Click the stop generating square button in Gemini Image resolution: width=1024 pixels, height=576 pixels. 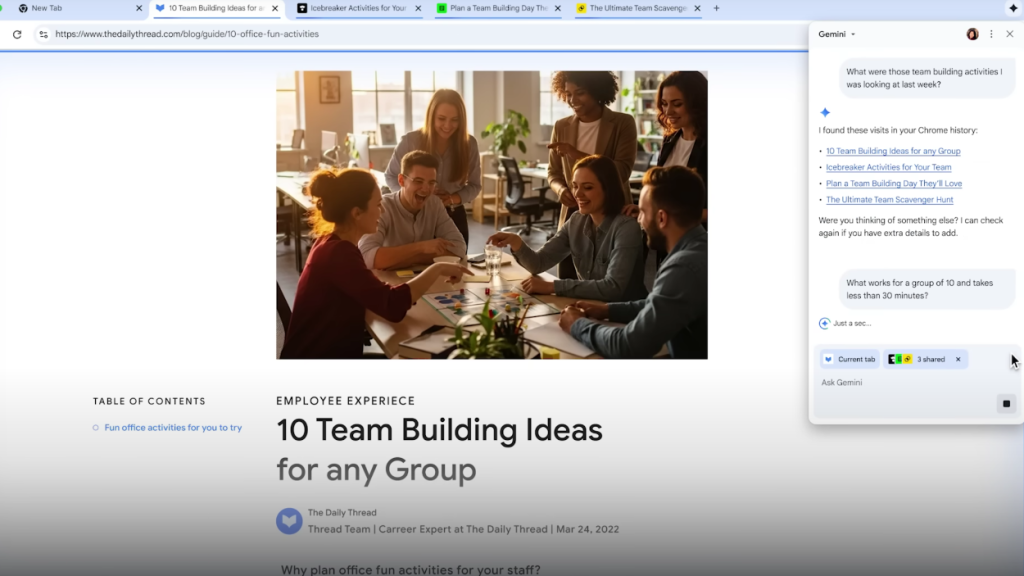(x=1006, y=403)
